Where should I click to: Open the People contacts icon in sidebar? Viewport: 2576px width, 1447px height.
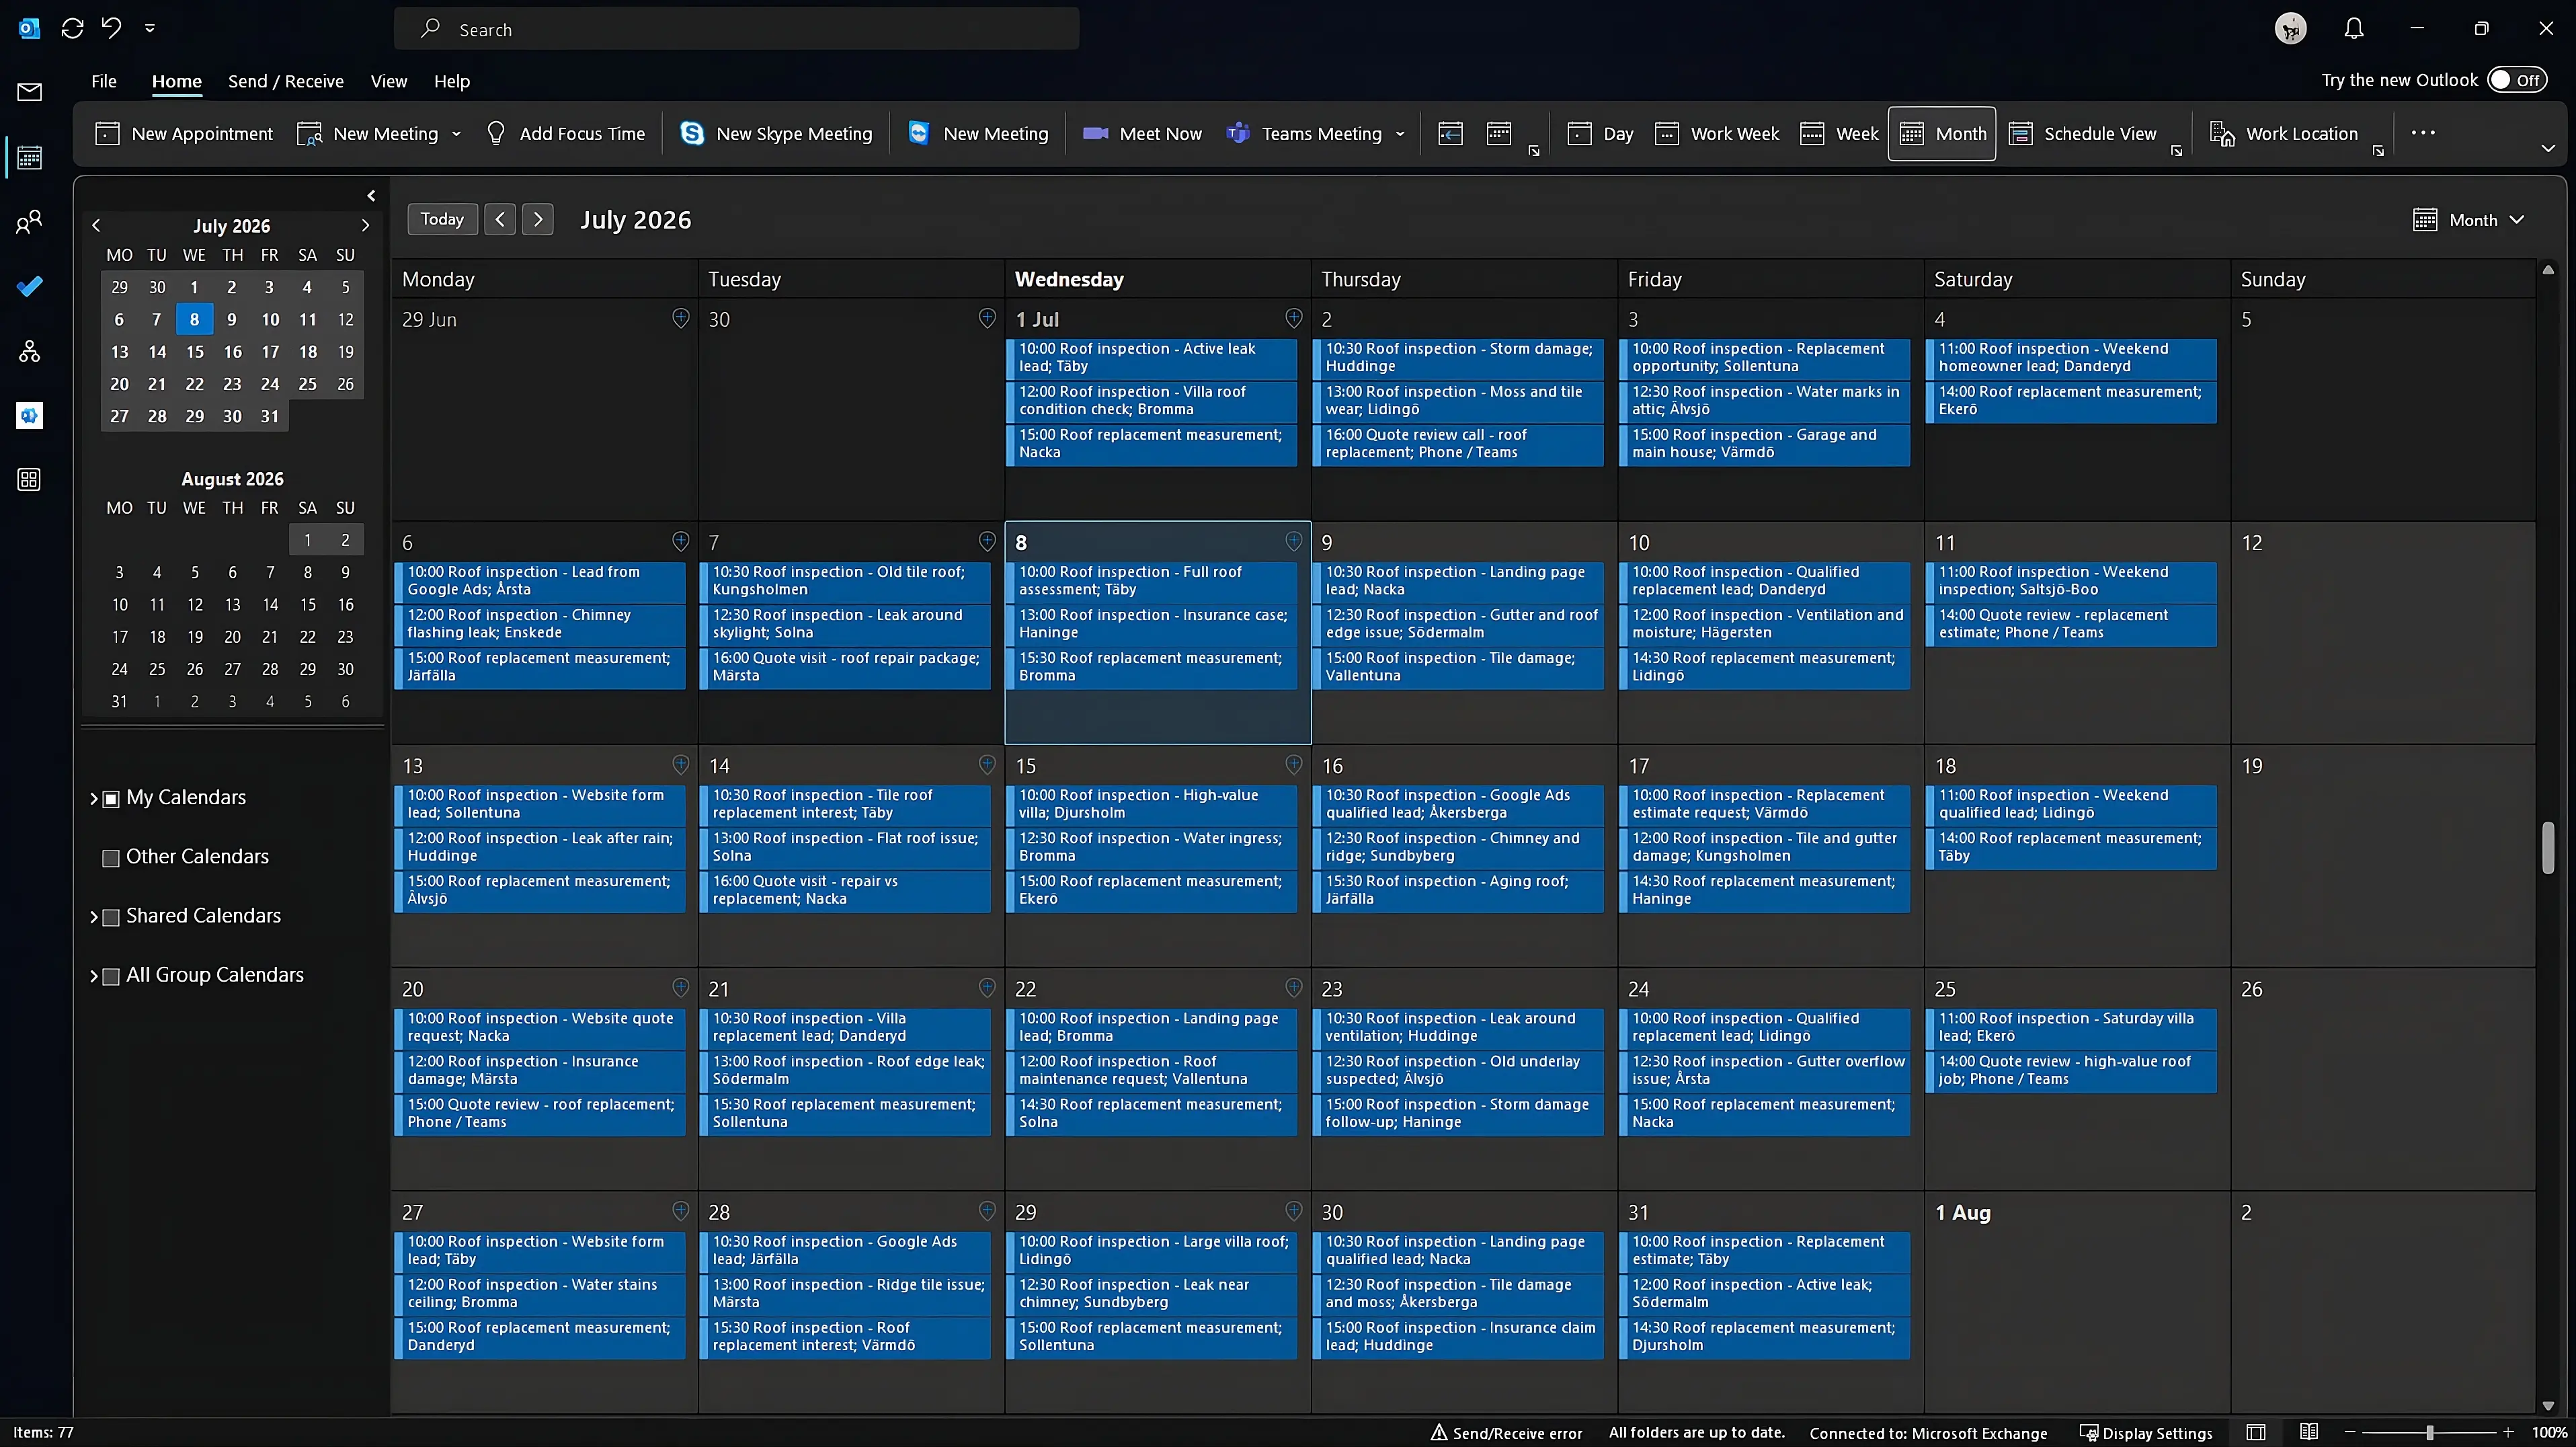(x=29, y=221)
